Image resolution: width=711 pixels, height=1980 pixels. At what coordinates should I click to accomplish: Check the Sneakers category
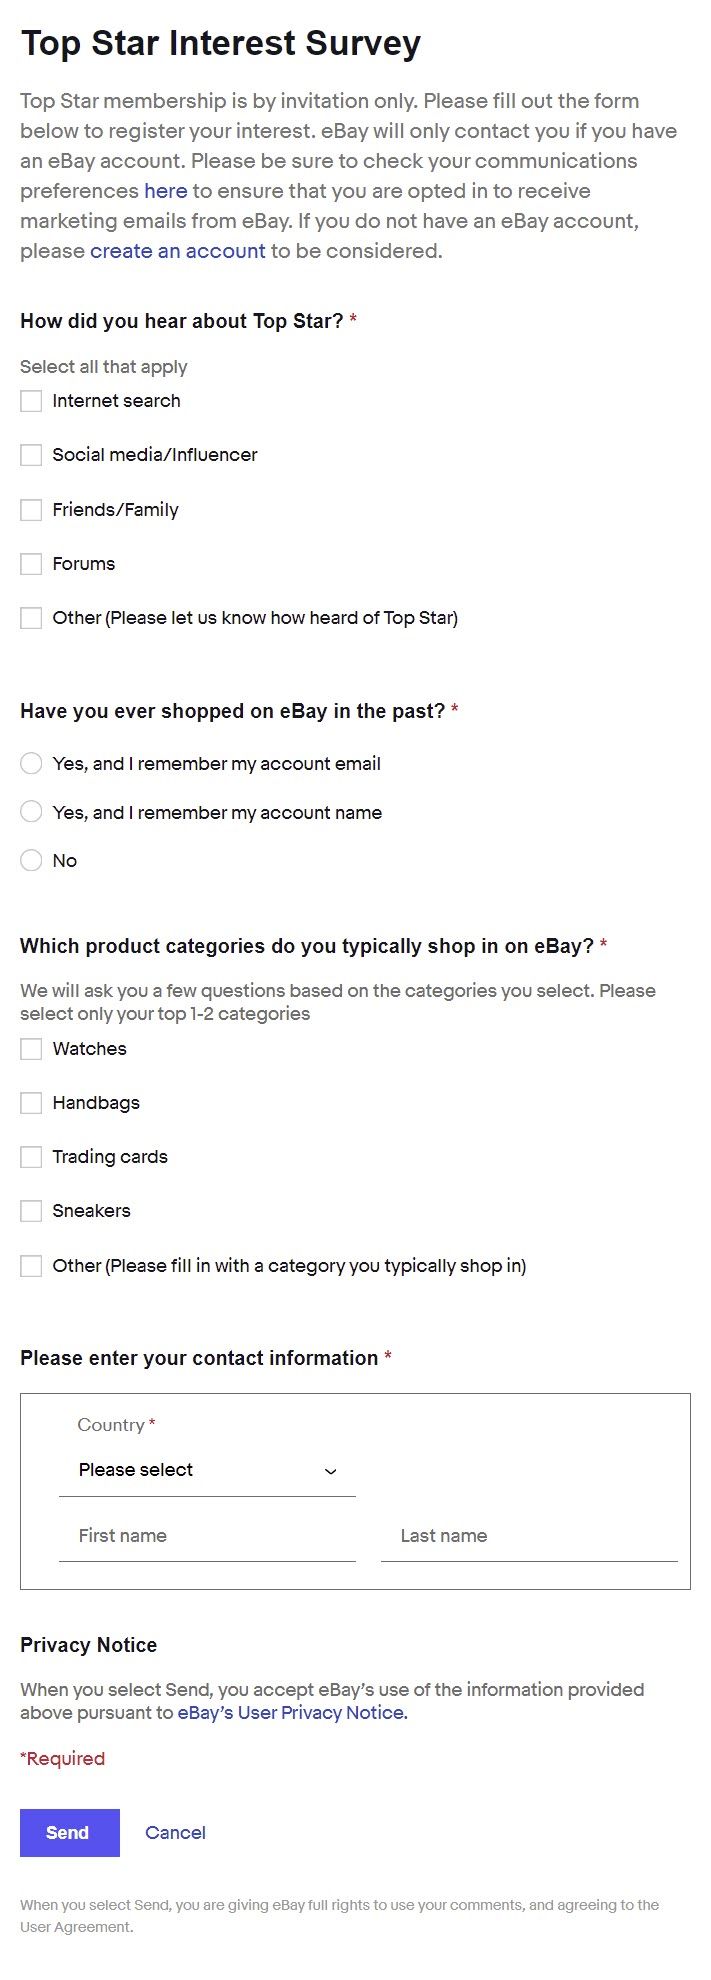pos(31,1211)
